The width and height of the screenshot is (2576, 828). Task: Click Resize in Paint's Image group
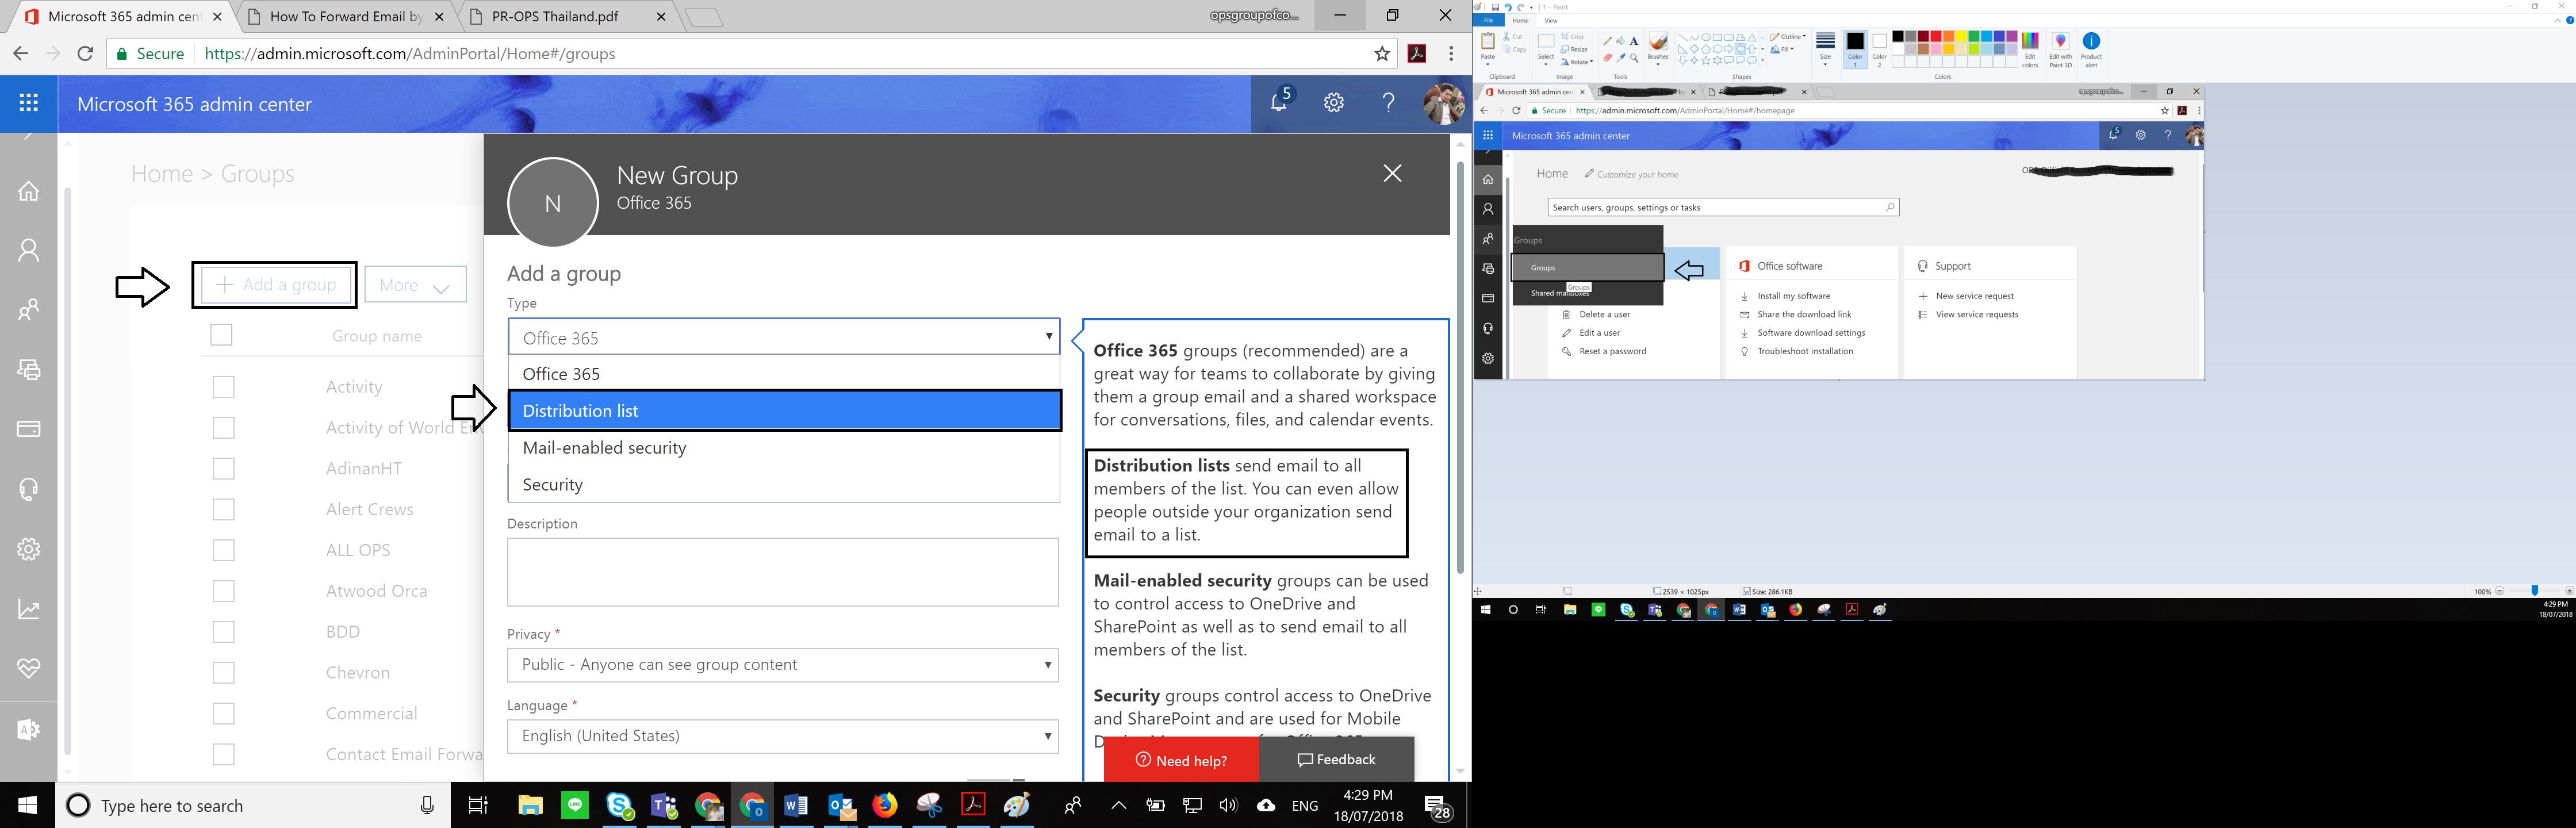1574,49
